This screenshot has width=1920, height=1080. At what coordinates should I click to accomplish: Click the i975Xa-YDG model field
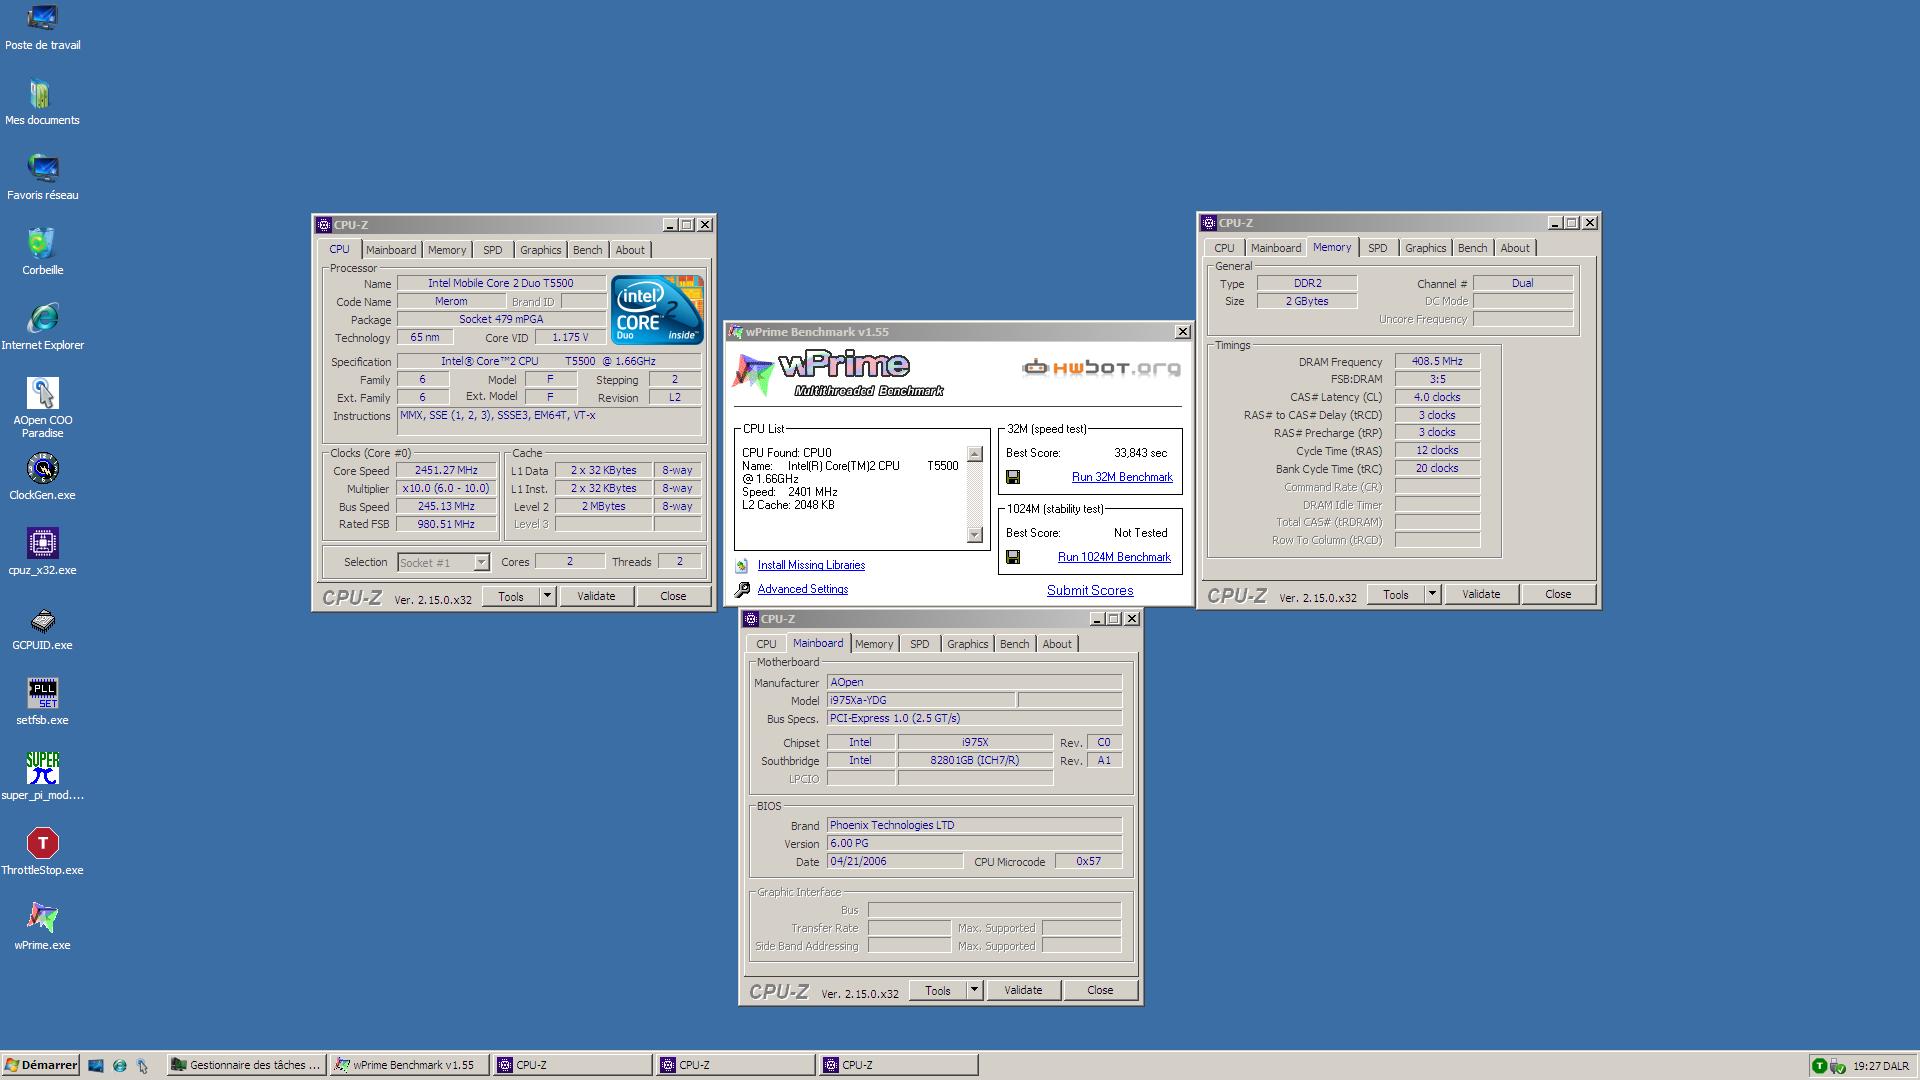(x=920, y=701)
